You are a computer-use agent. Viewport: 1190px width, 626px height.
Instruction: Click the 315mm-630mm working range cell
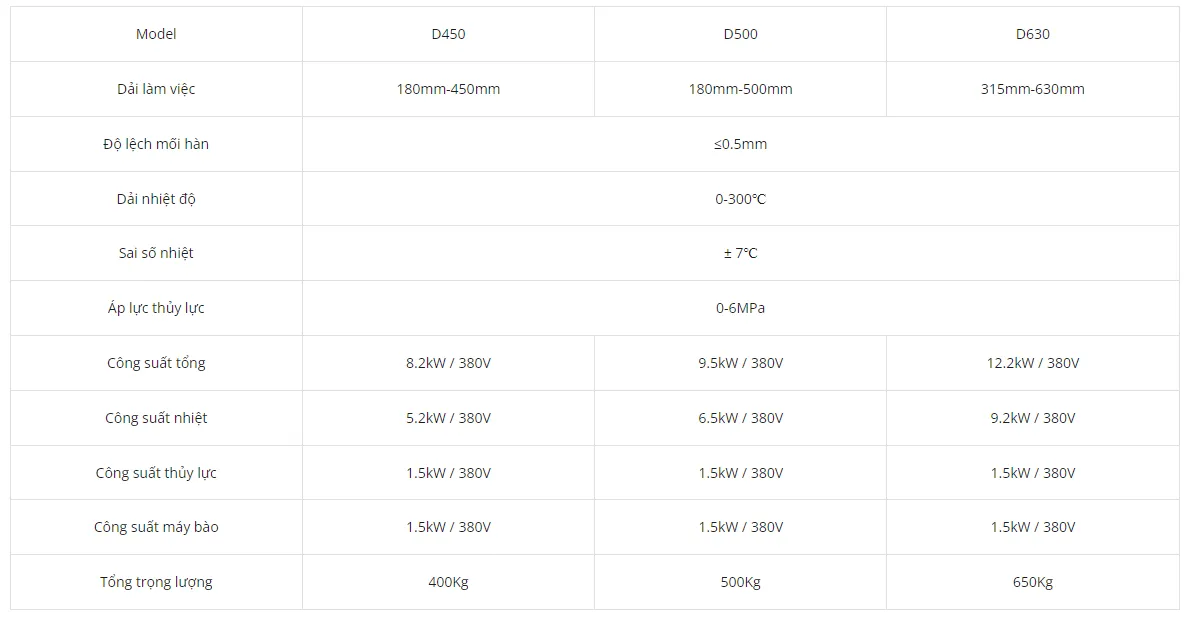click(x=1032, y=89)
